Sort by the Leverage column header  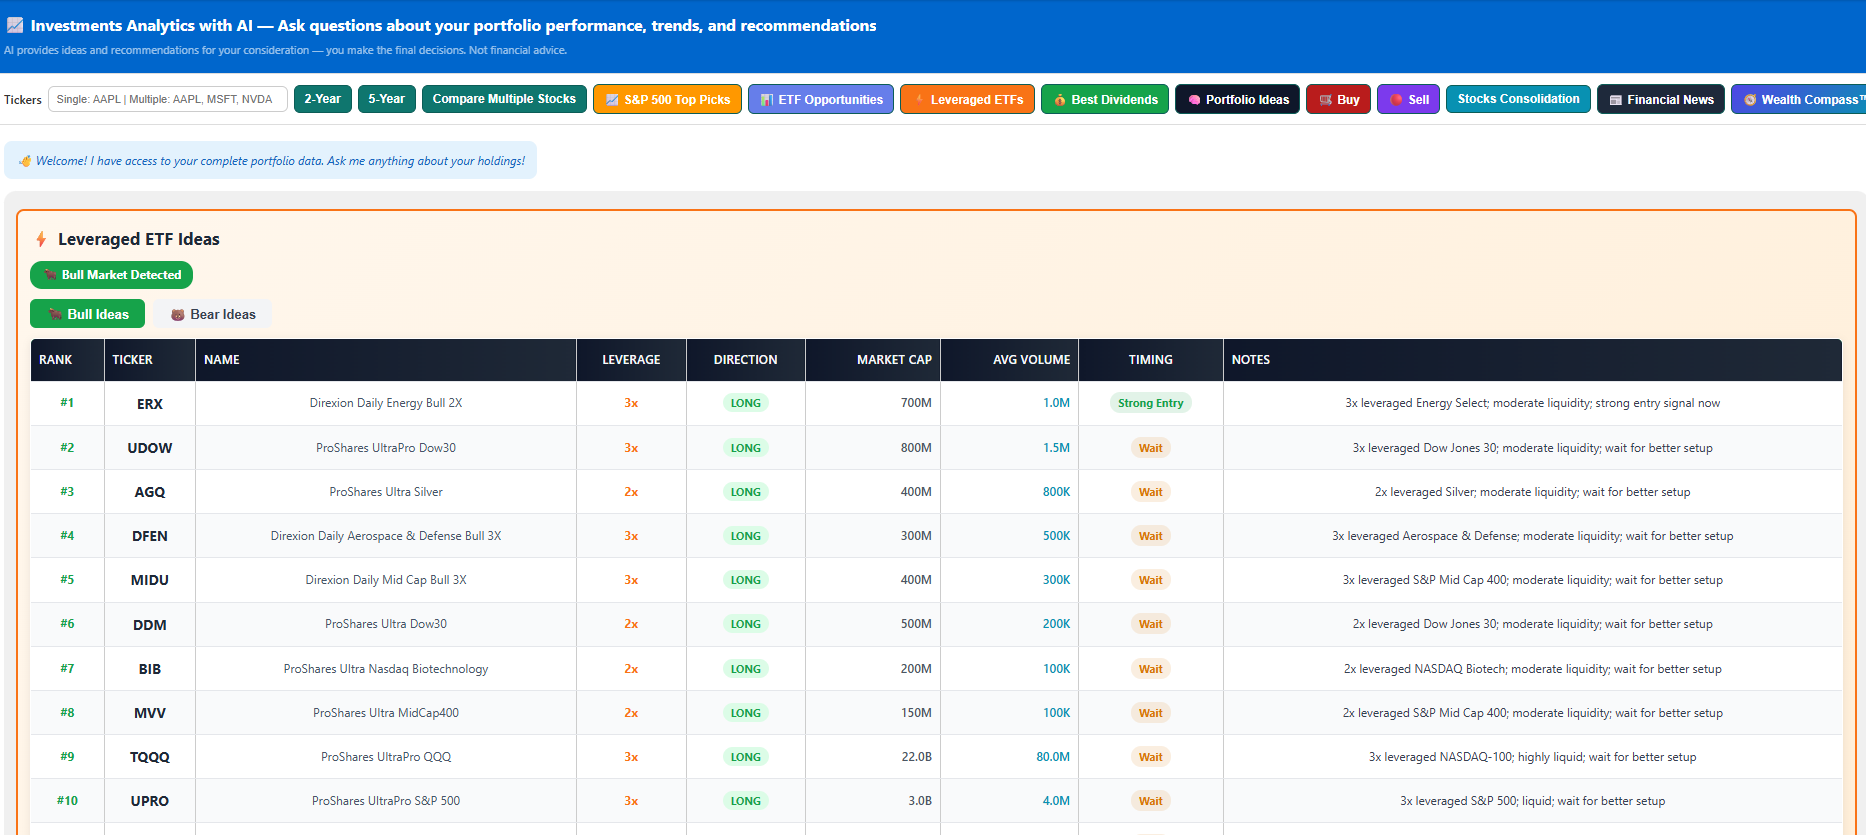coord(631,360)
